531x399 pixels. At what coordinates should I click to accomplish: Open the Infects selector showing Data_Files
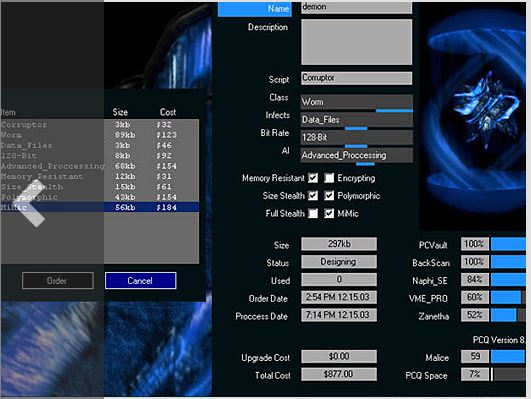(357, 120)
